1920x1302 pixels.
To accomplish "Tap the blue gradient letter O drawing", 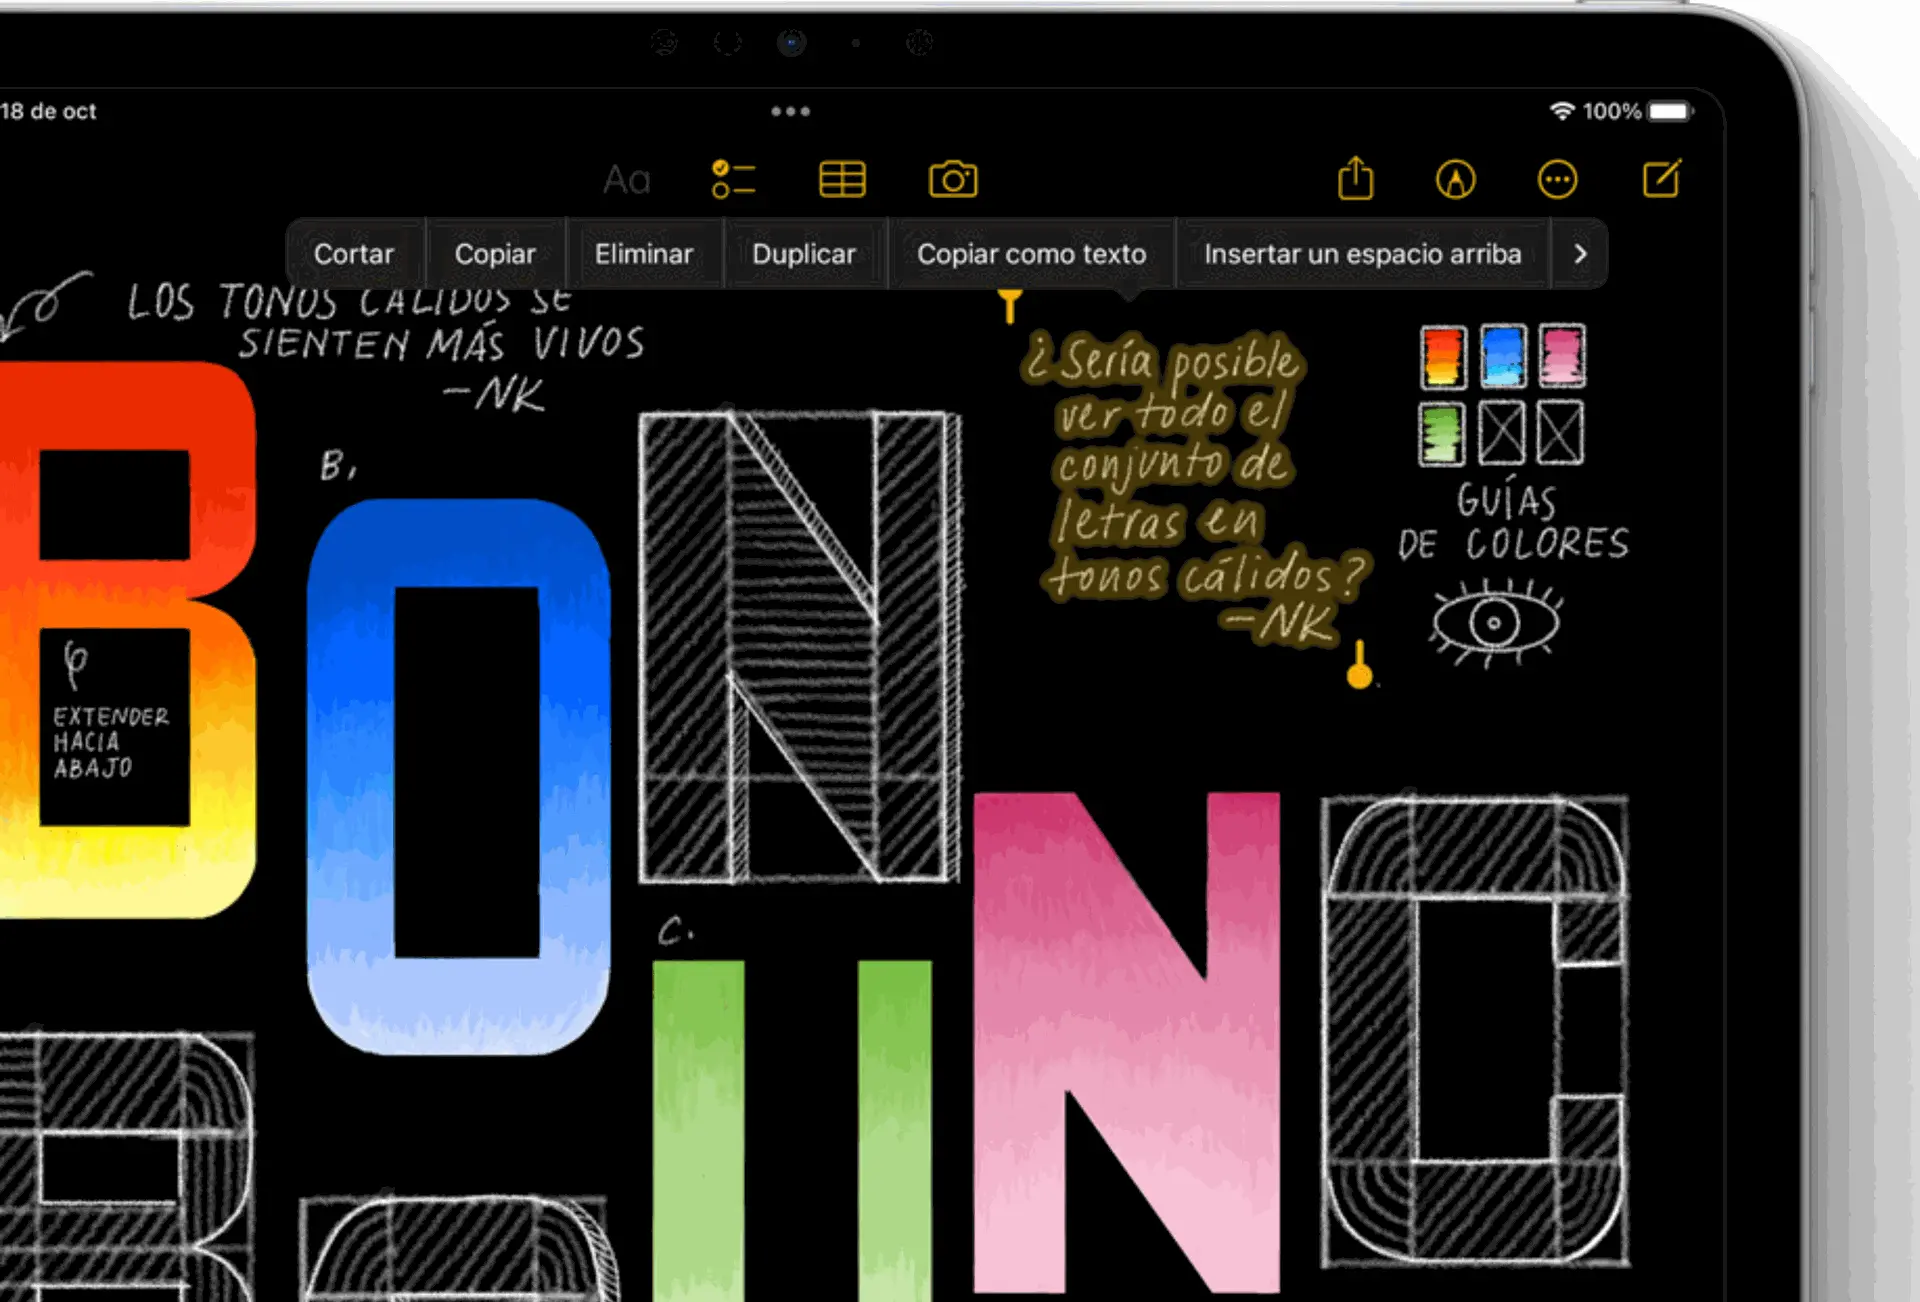I will tap(459, 775).
